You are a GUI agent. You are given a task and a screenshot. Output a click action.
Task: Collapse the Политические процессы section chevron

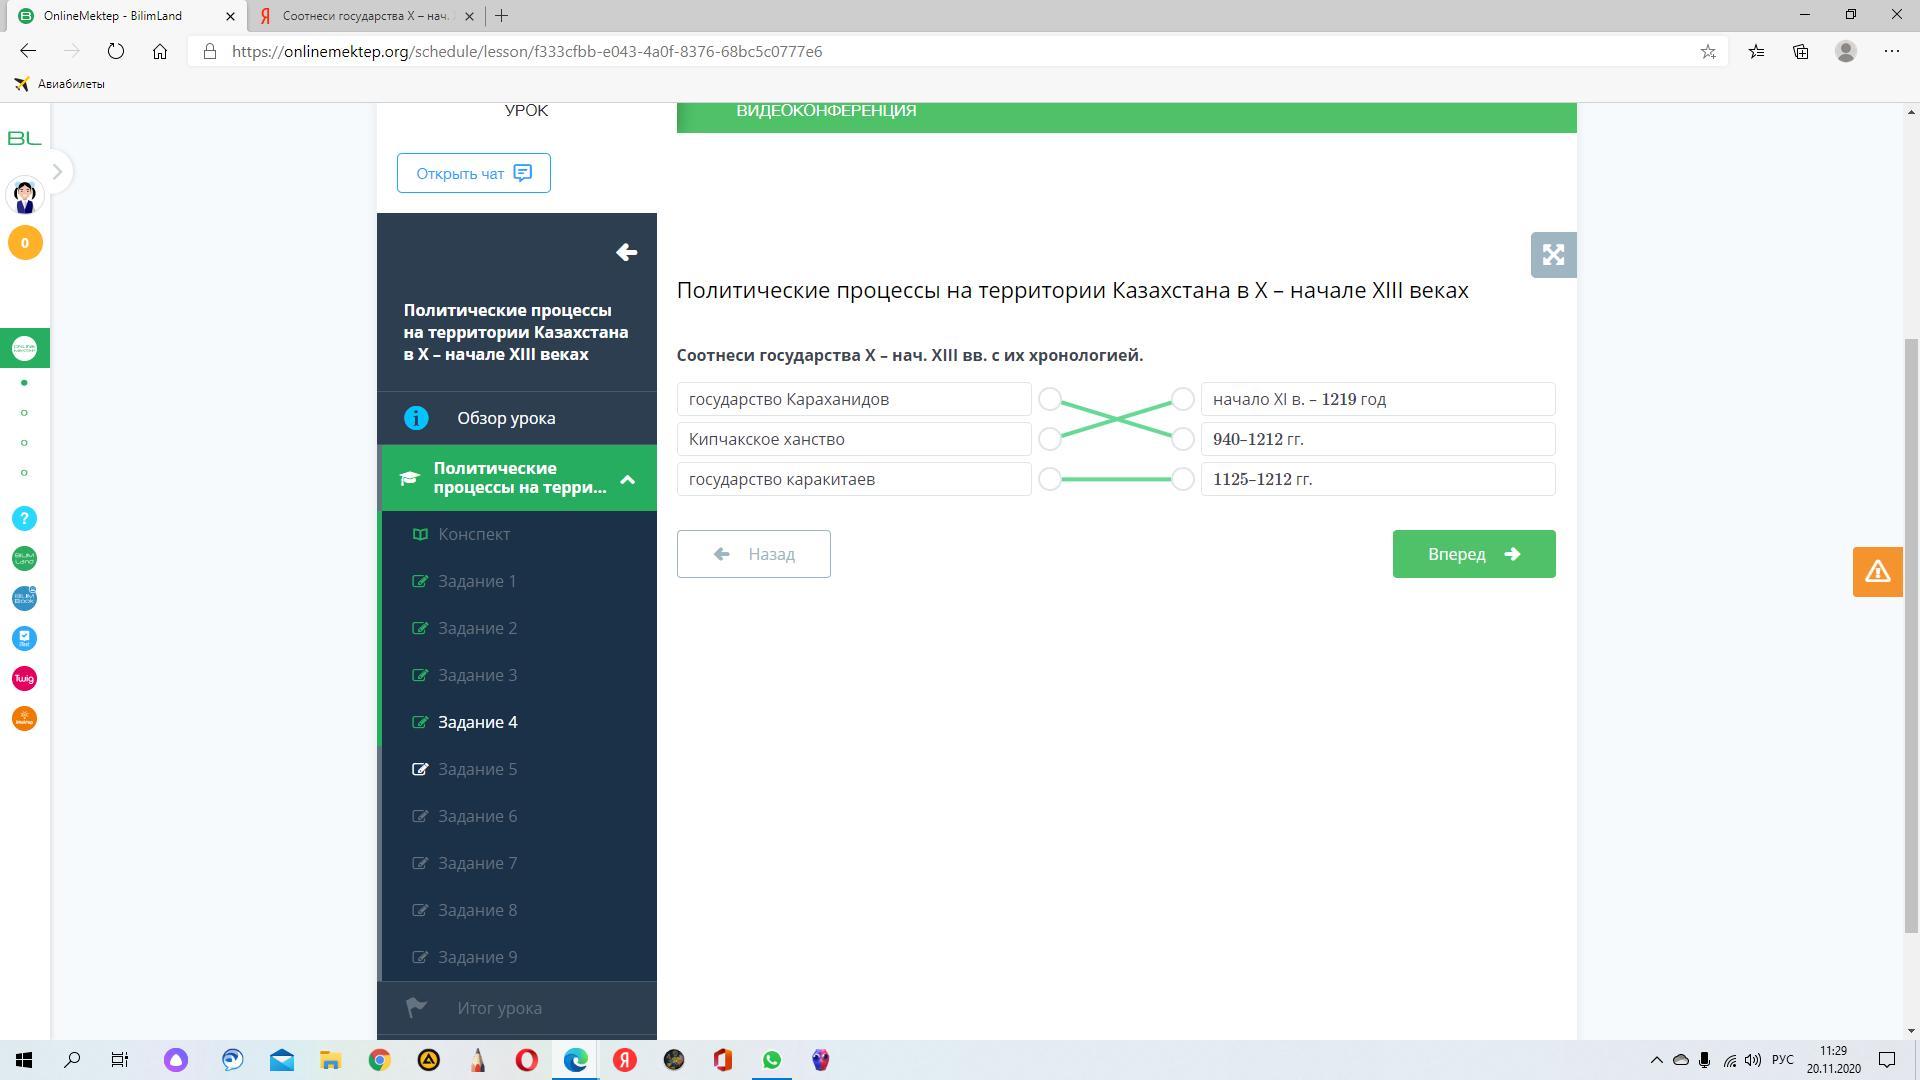tap(627, 479)
